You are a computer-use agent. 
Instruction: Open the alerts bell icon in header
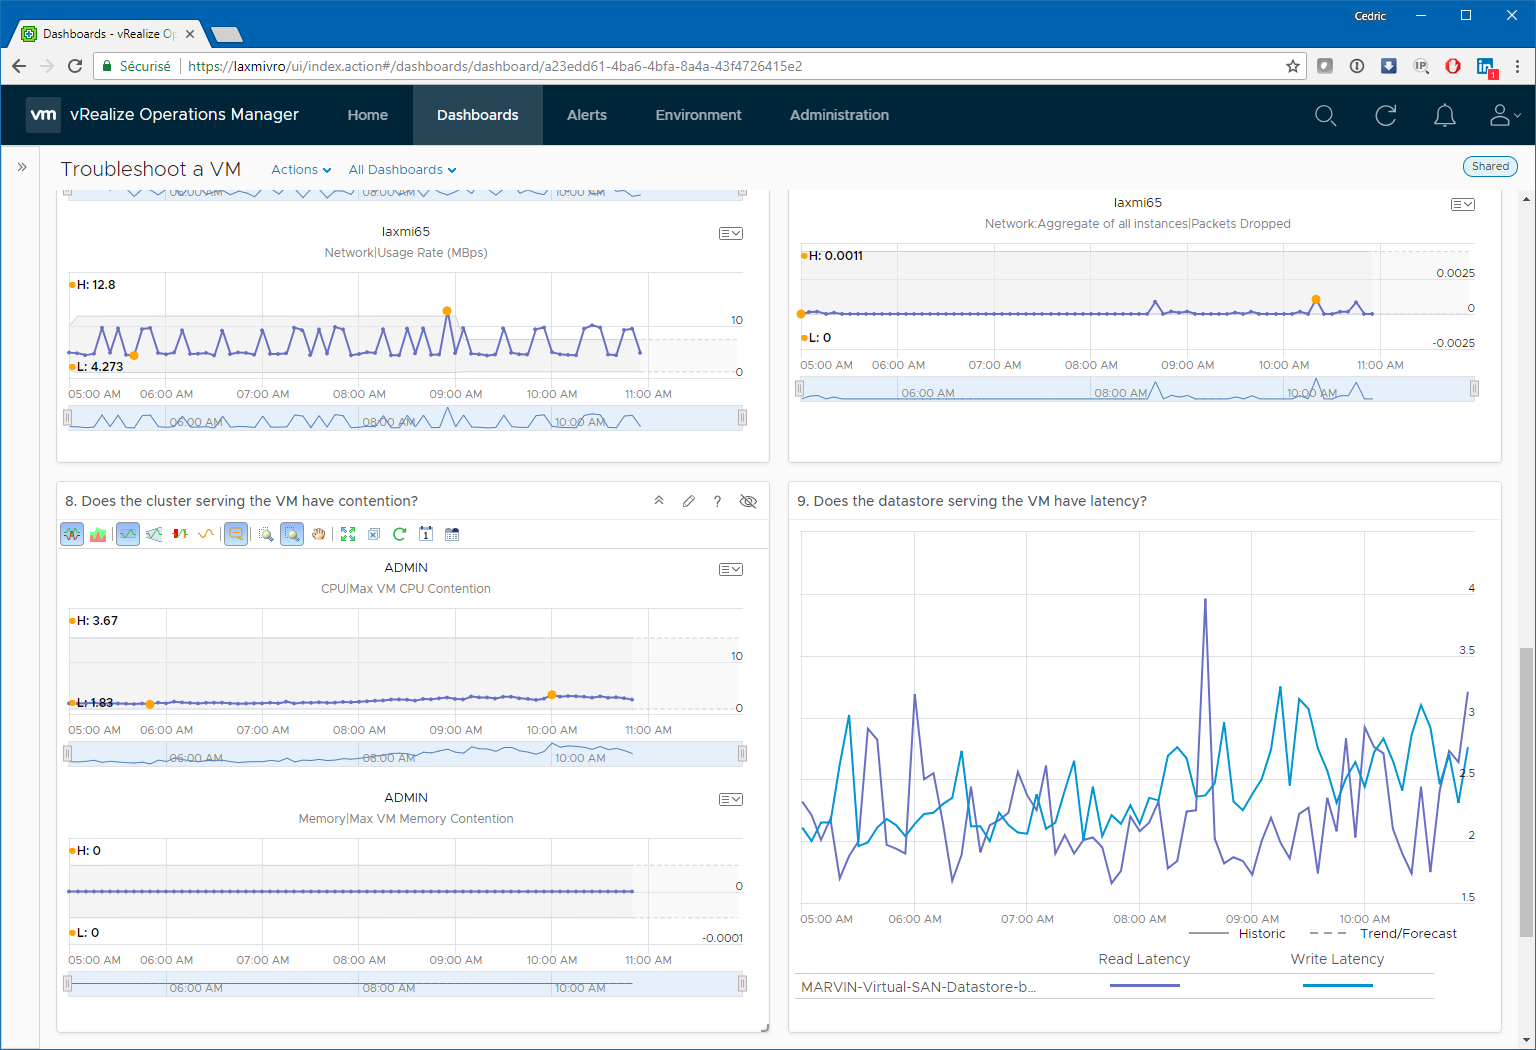(1444, 115)
